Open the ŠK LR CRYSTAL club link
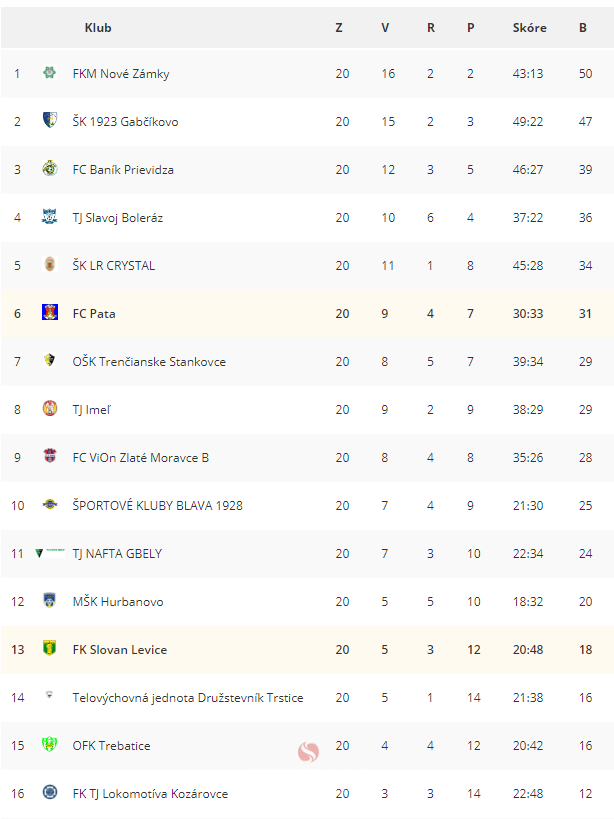Viewport: 614px width, 819px height. click(x=114, y=265)
